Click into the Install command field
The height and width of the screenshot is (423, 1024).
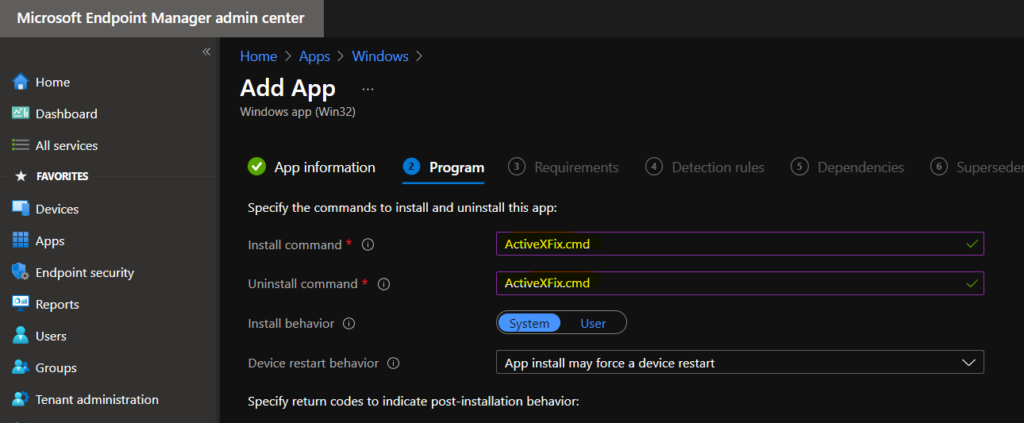(x=740, y=243)
